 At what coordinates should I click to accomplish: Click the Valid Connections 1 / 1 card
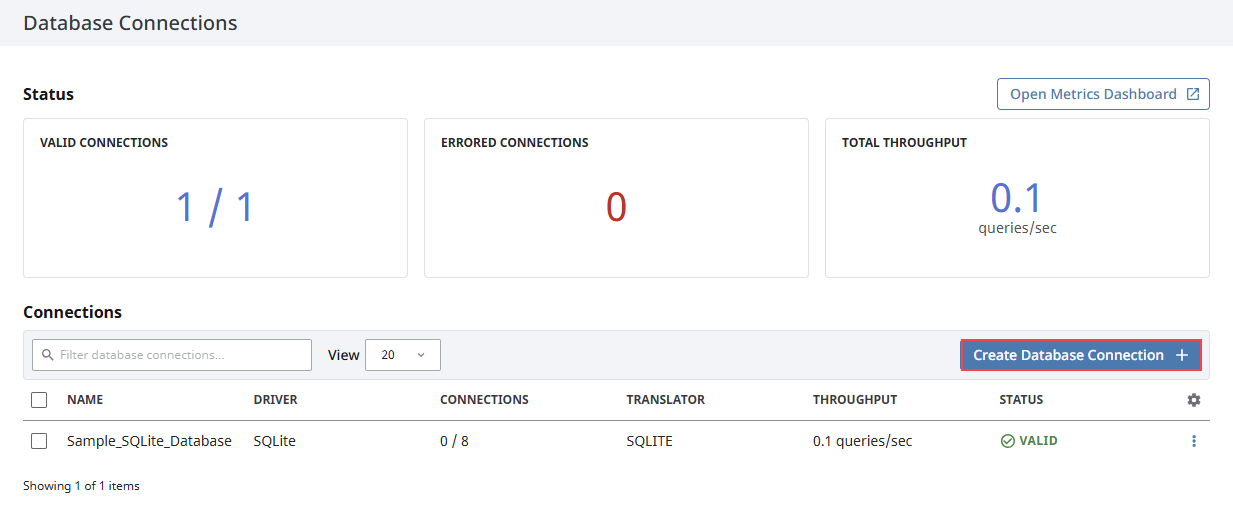tap(215, 198)
